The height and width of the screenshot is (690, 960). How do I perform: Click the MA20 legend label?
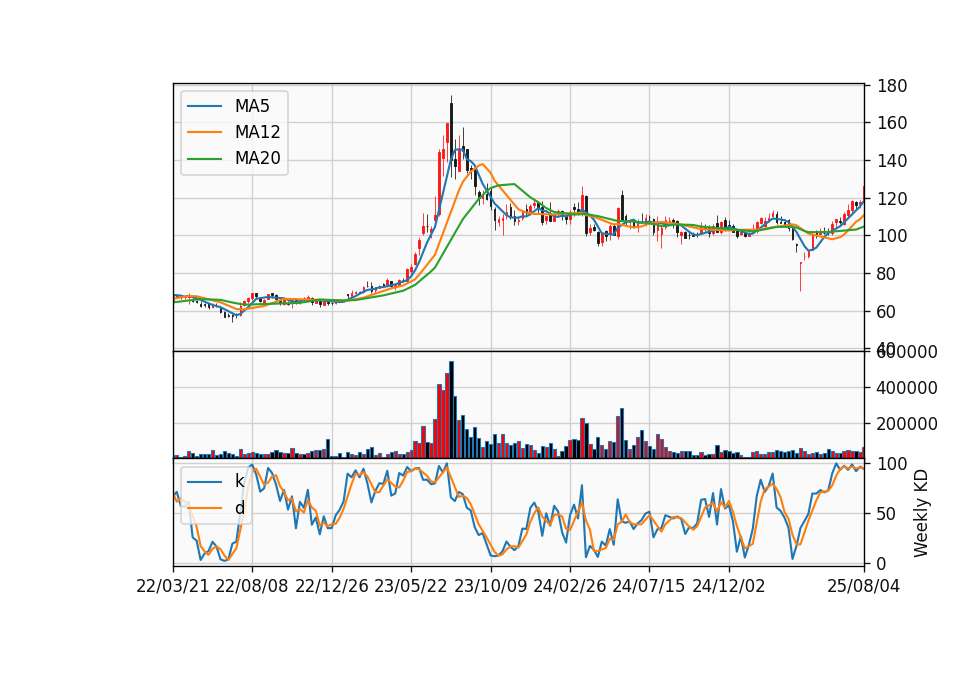click(257, 159)
